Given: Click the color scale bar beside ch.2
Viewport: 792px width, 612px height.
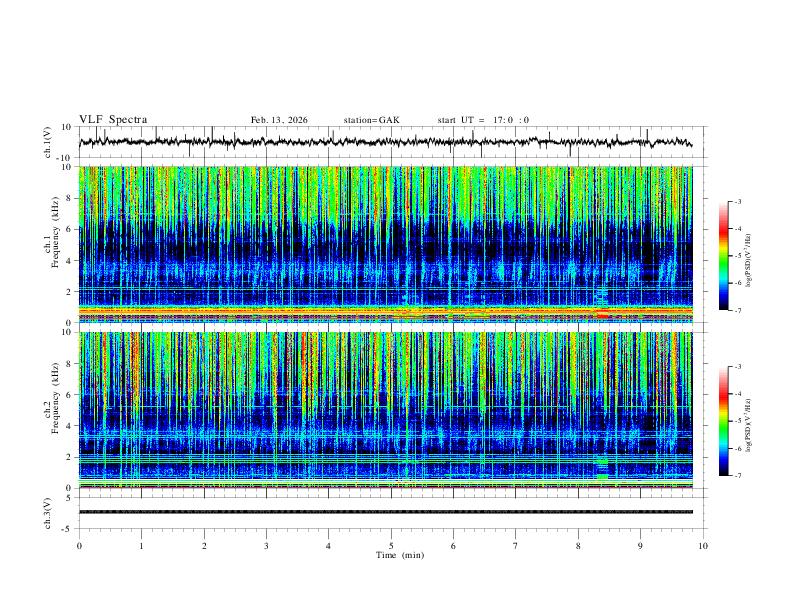Looking at the screenshot, I should click(x=723, y=421).
